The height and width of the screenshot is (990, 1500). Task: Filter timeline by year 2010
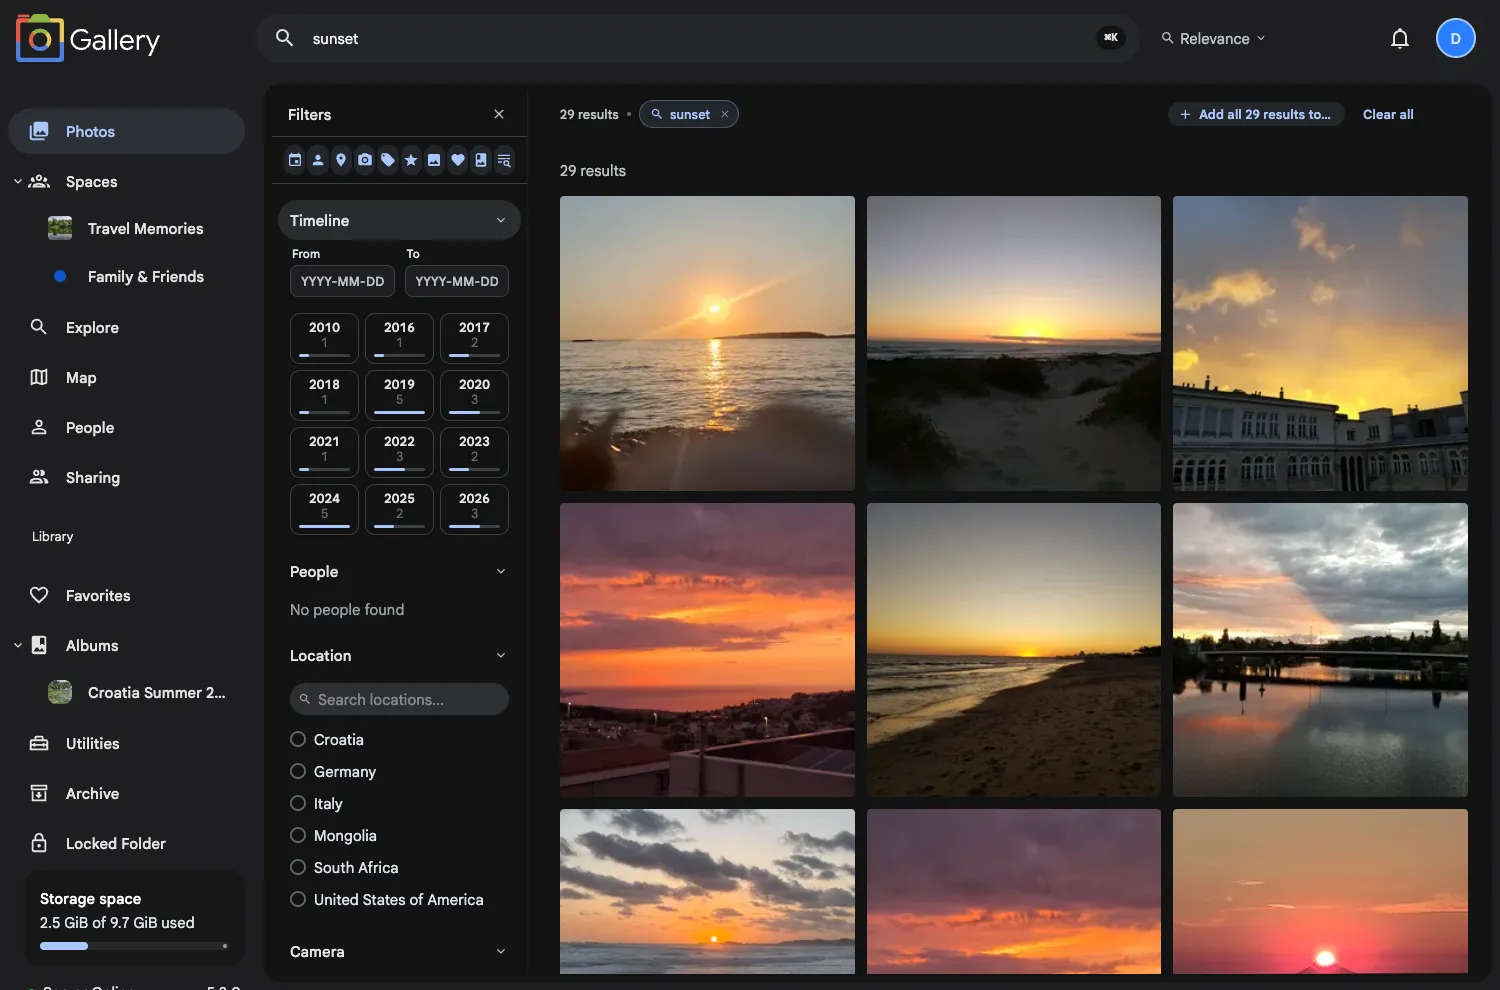click(x=324, y=338)
